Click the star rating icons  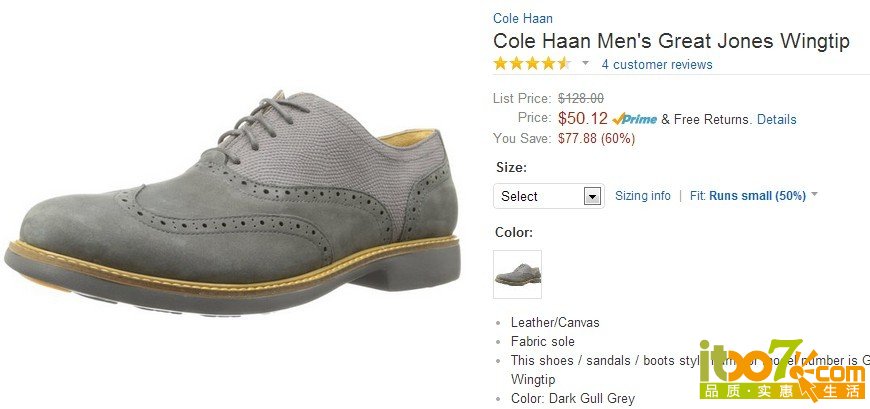pyautogui.click(x=532, y=63)
